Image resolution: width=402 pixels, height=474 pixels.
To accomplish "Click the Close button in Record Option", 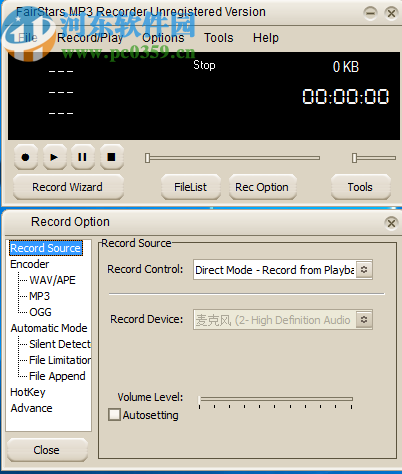I will (47, 450).
